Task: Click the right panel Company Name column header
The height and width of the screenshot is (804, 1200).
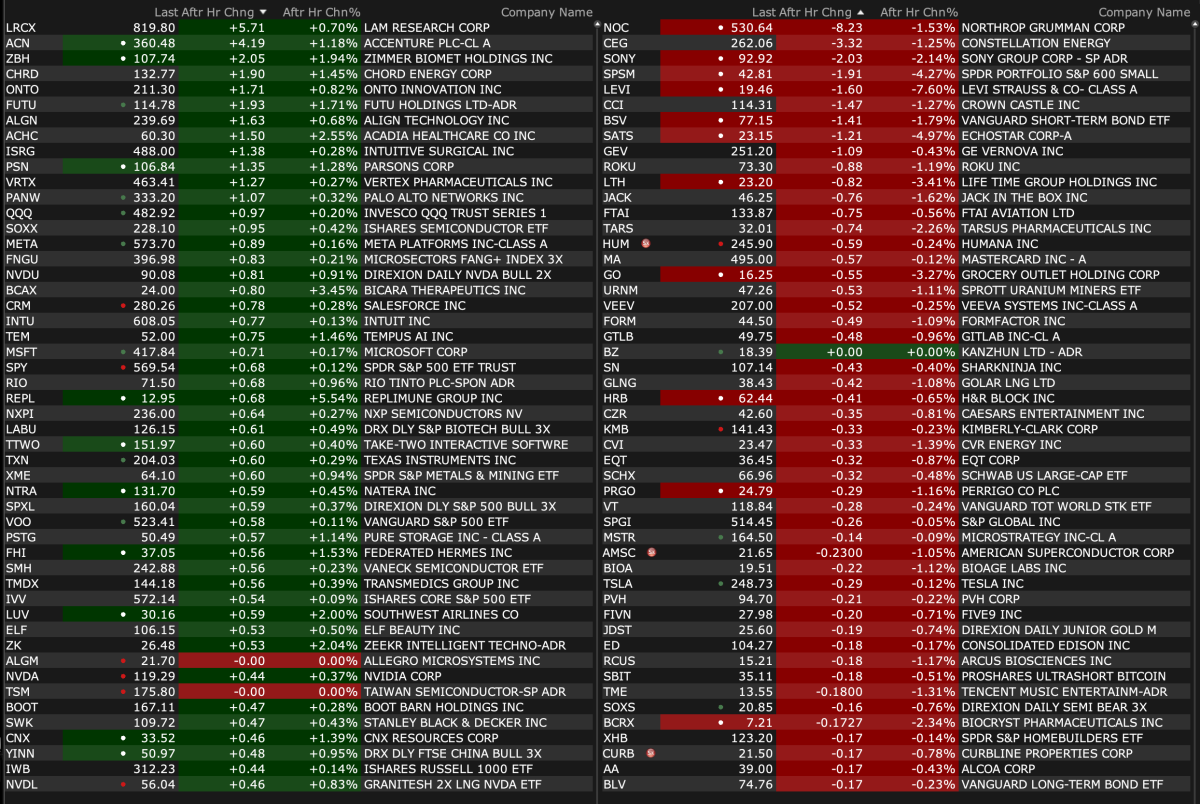Action: pos(1144,12)
